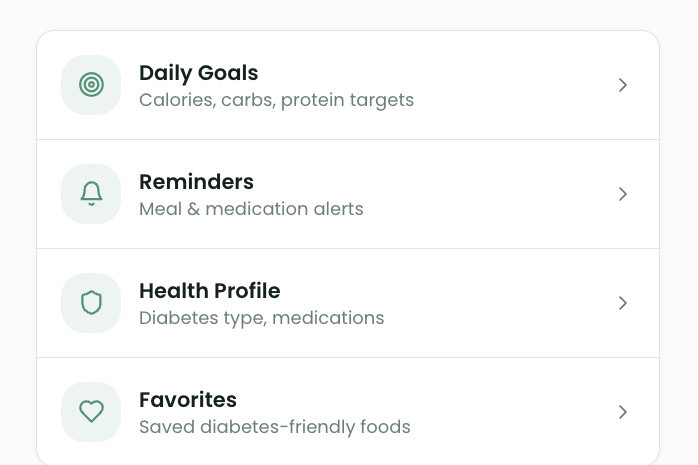Select the Reminders title

[196, 182]
